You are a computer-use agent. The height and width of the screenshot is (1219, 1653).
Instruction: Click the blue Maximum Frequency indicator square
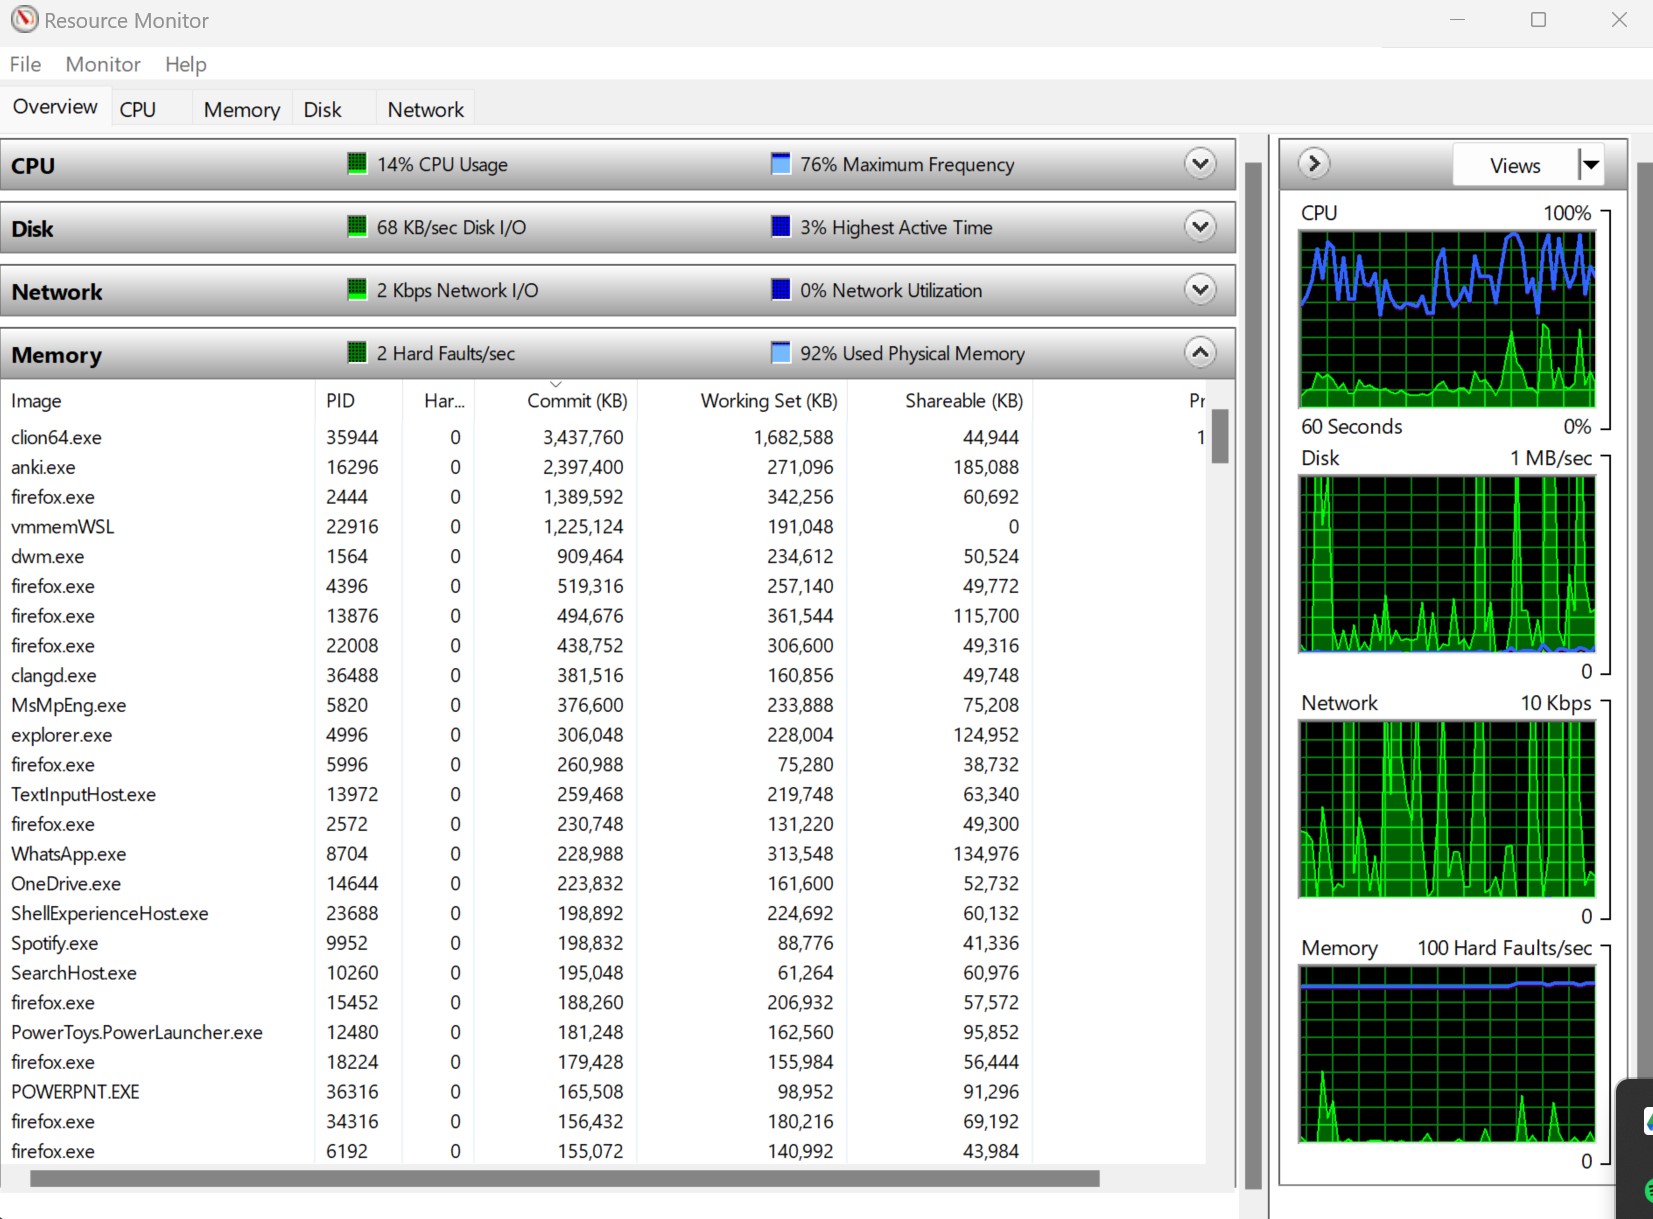point(781,163)
